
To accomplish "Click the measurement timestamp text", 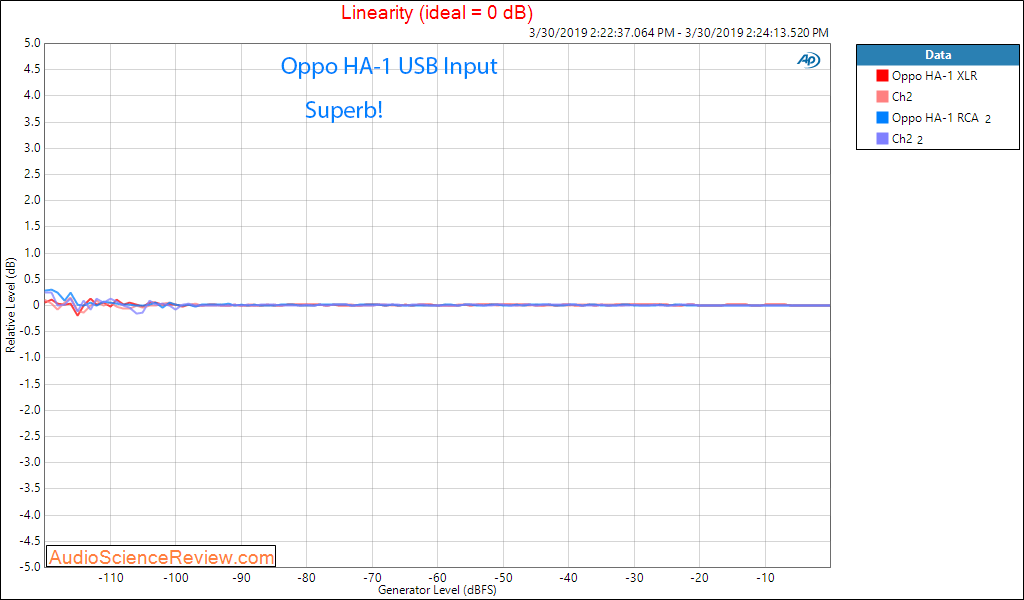I will pyautogui.click(x=677, y=33).
